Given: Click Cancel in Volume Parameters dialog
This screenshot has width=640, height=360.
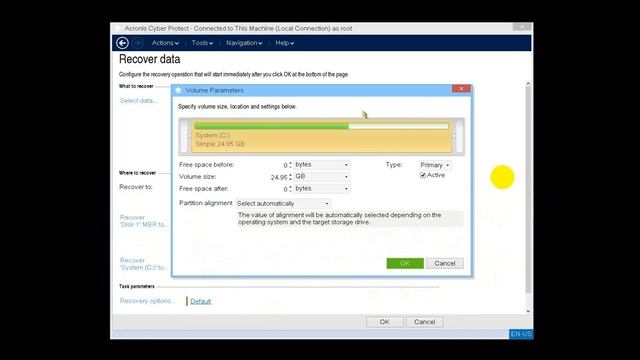Looking at the screenshot, I should point(444,263).
